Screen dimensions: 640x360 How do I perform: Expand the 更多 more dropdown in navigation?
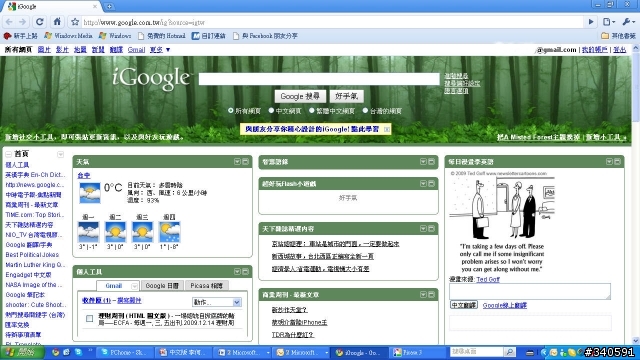(x=160, y=50)
